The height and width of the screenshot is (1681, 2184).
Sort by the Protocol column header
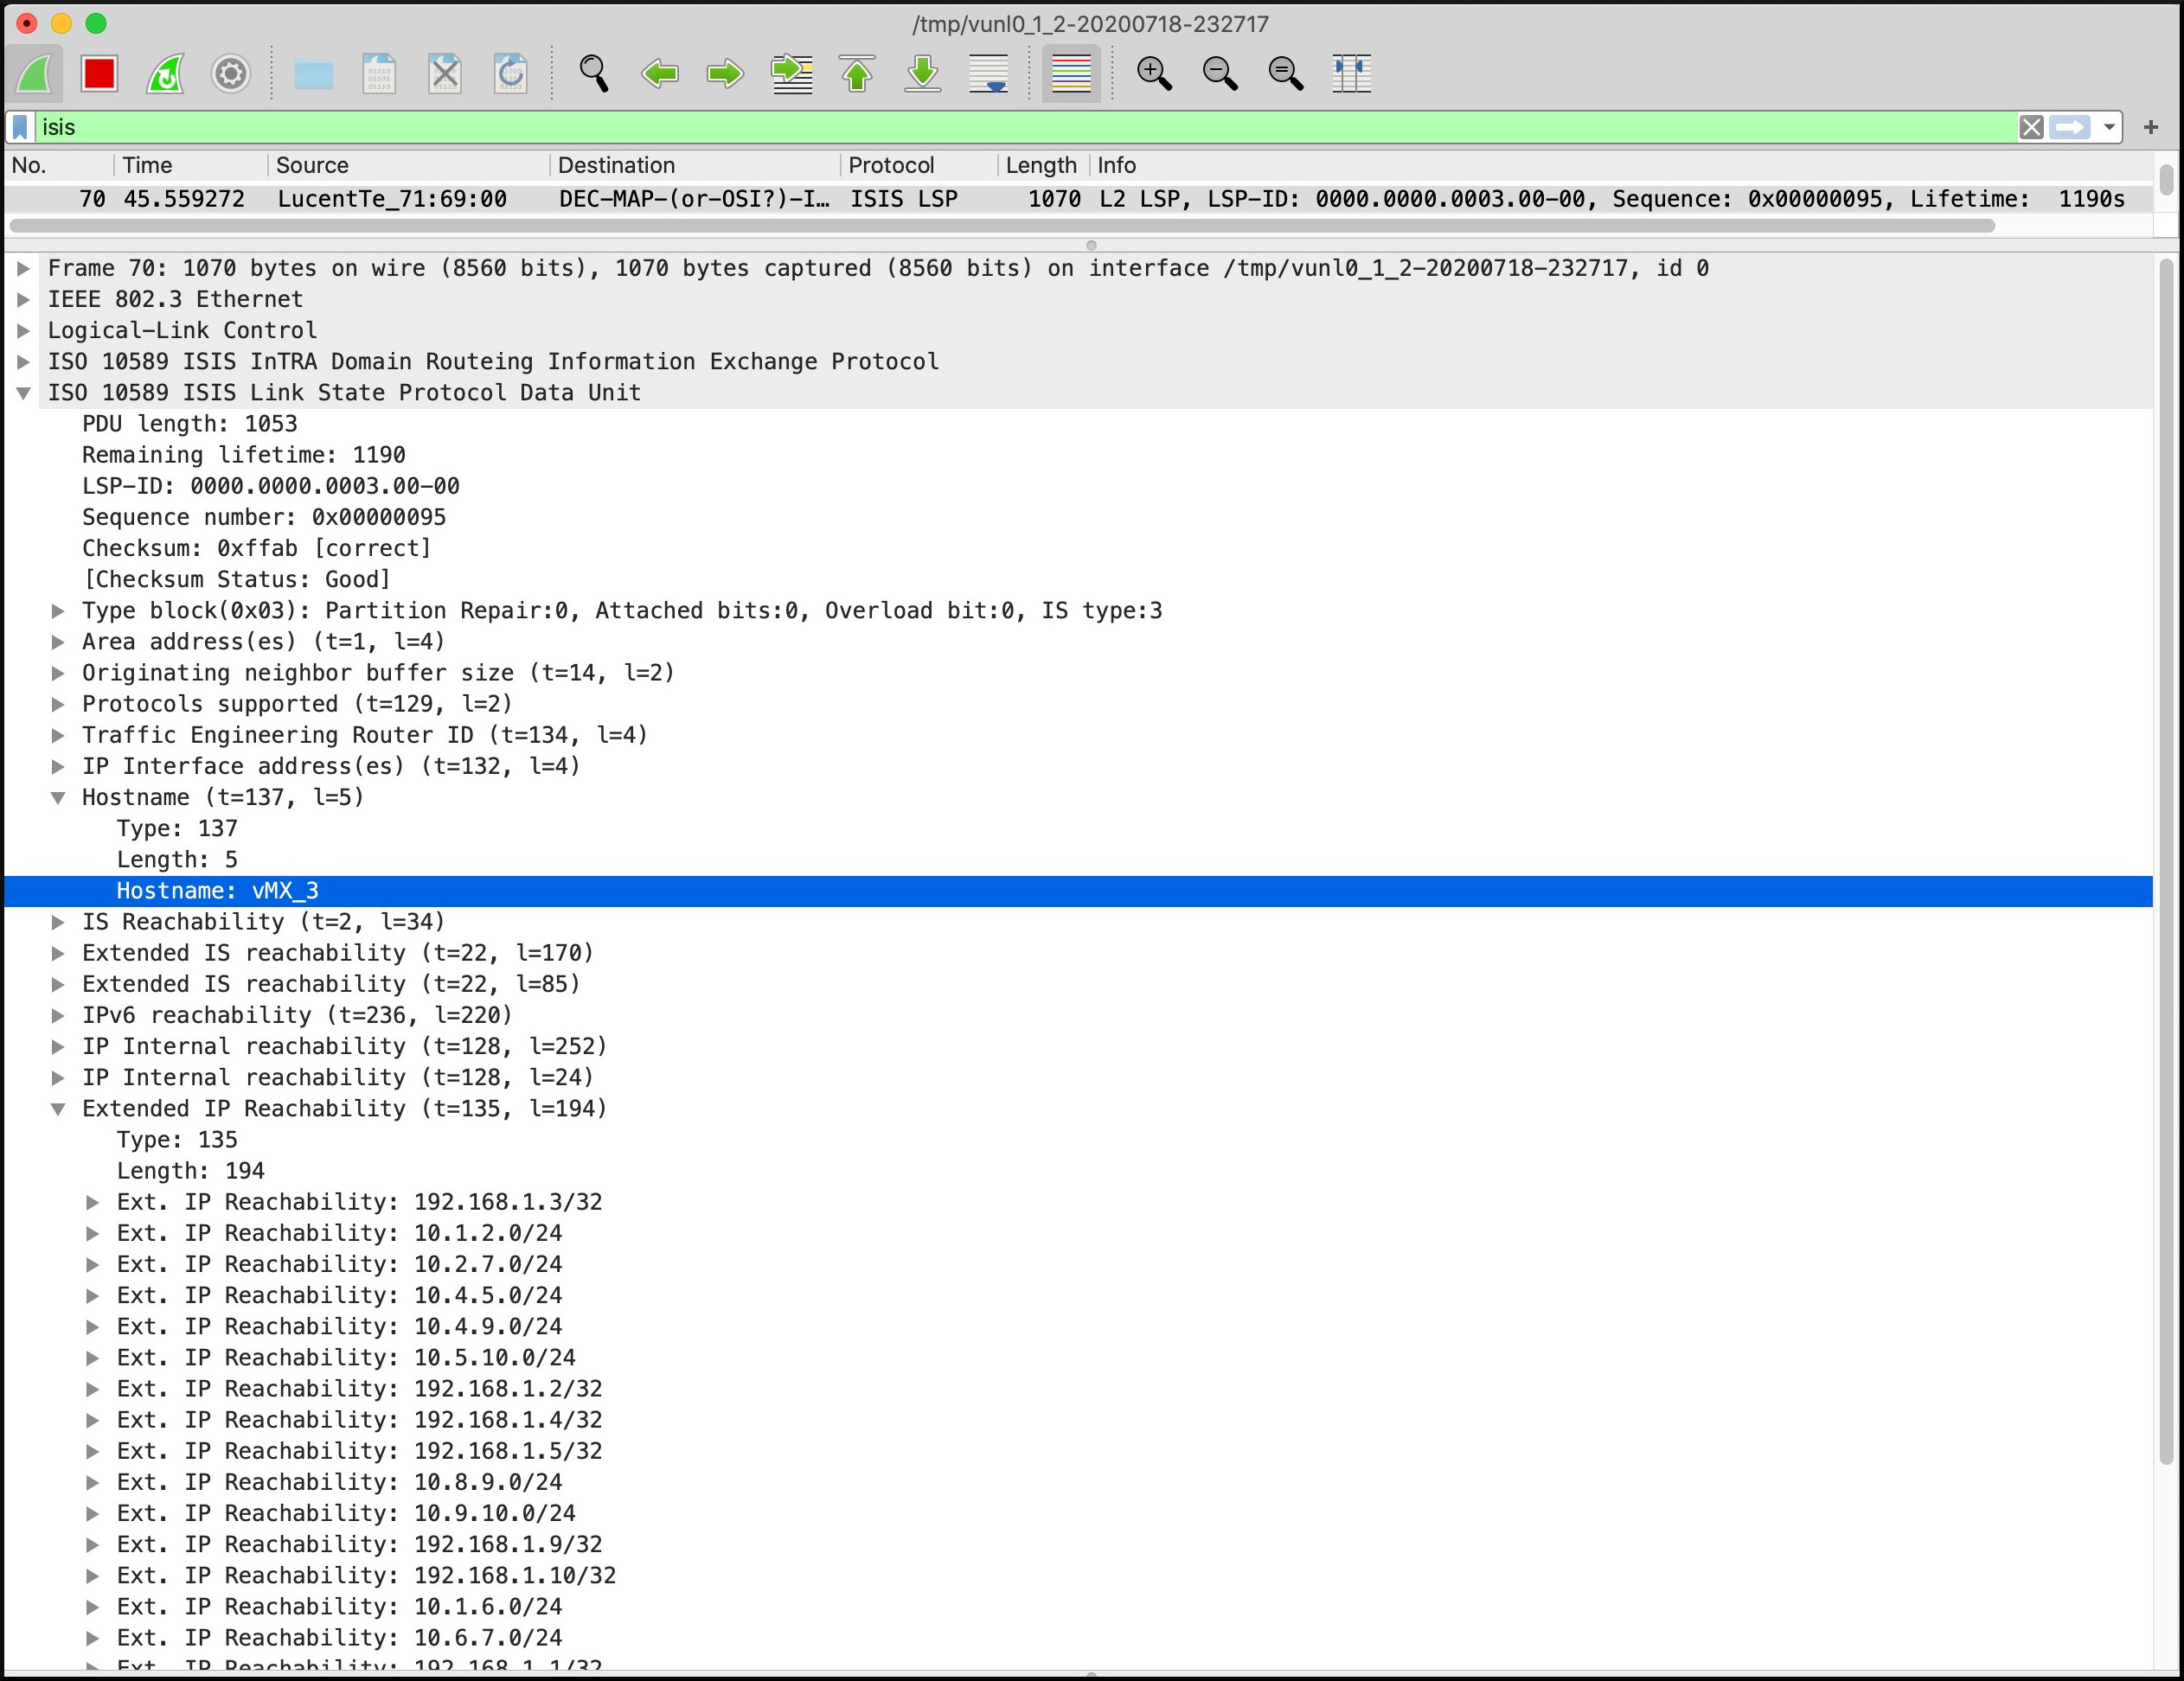[x=918, y=165]
